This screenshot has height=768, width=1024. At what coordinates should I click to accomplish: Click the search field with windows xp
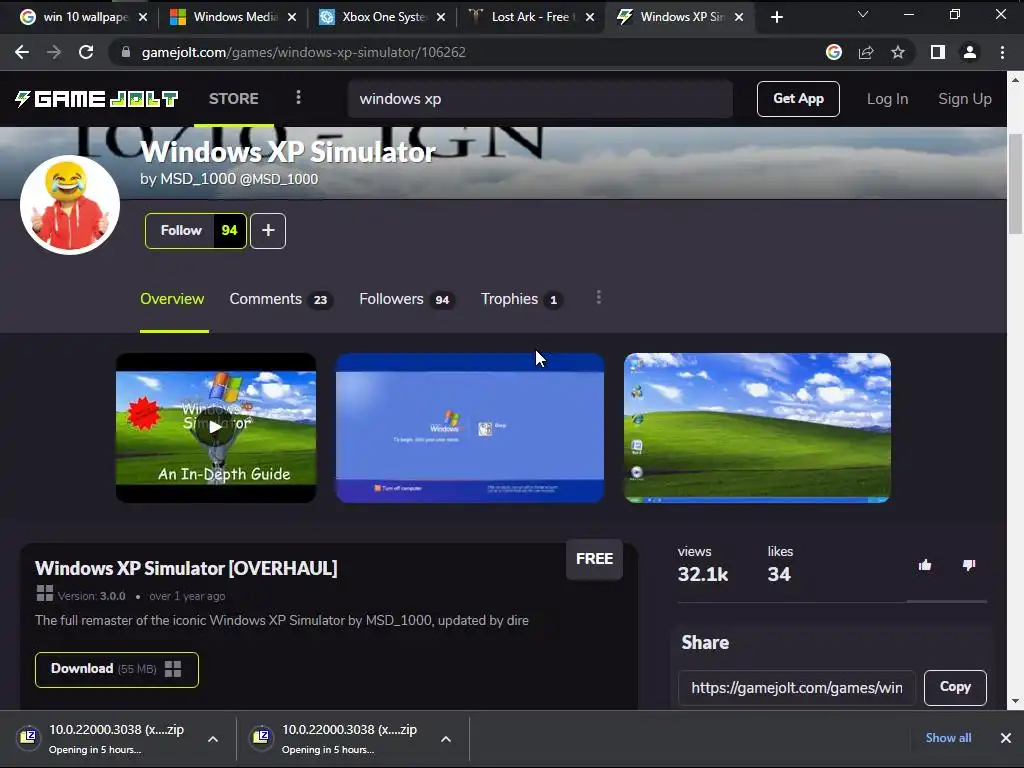click(540, 99)
